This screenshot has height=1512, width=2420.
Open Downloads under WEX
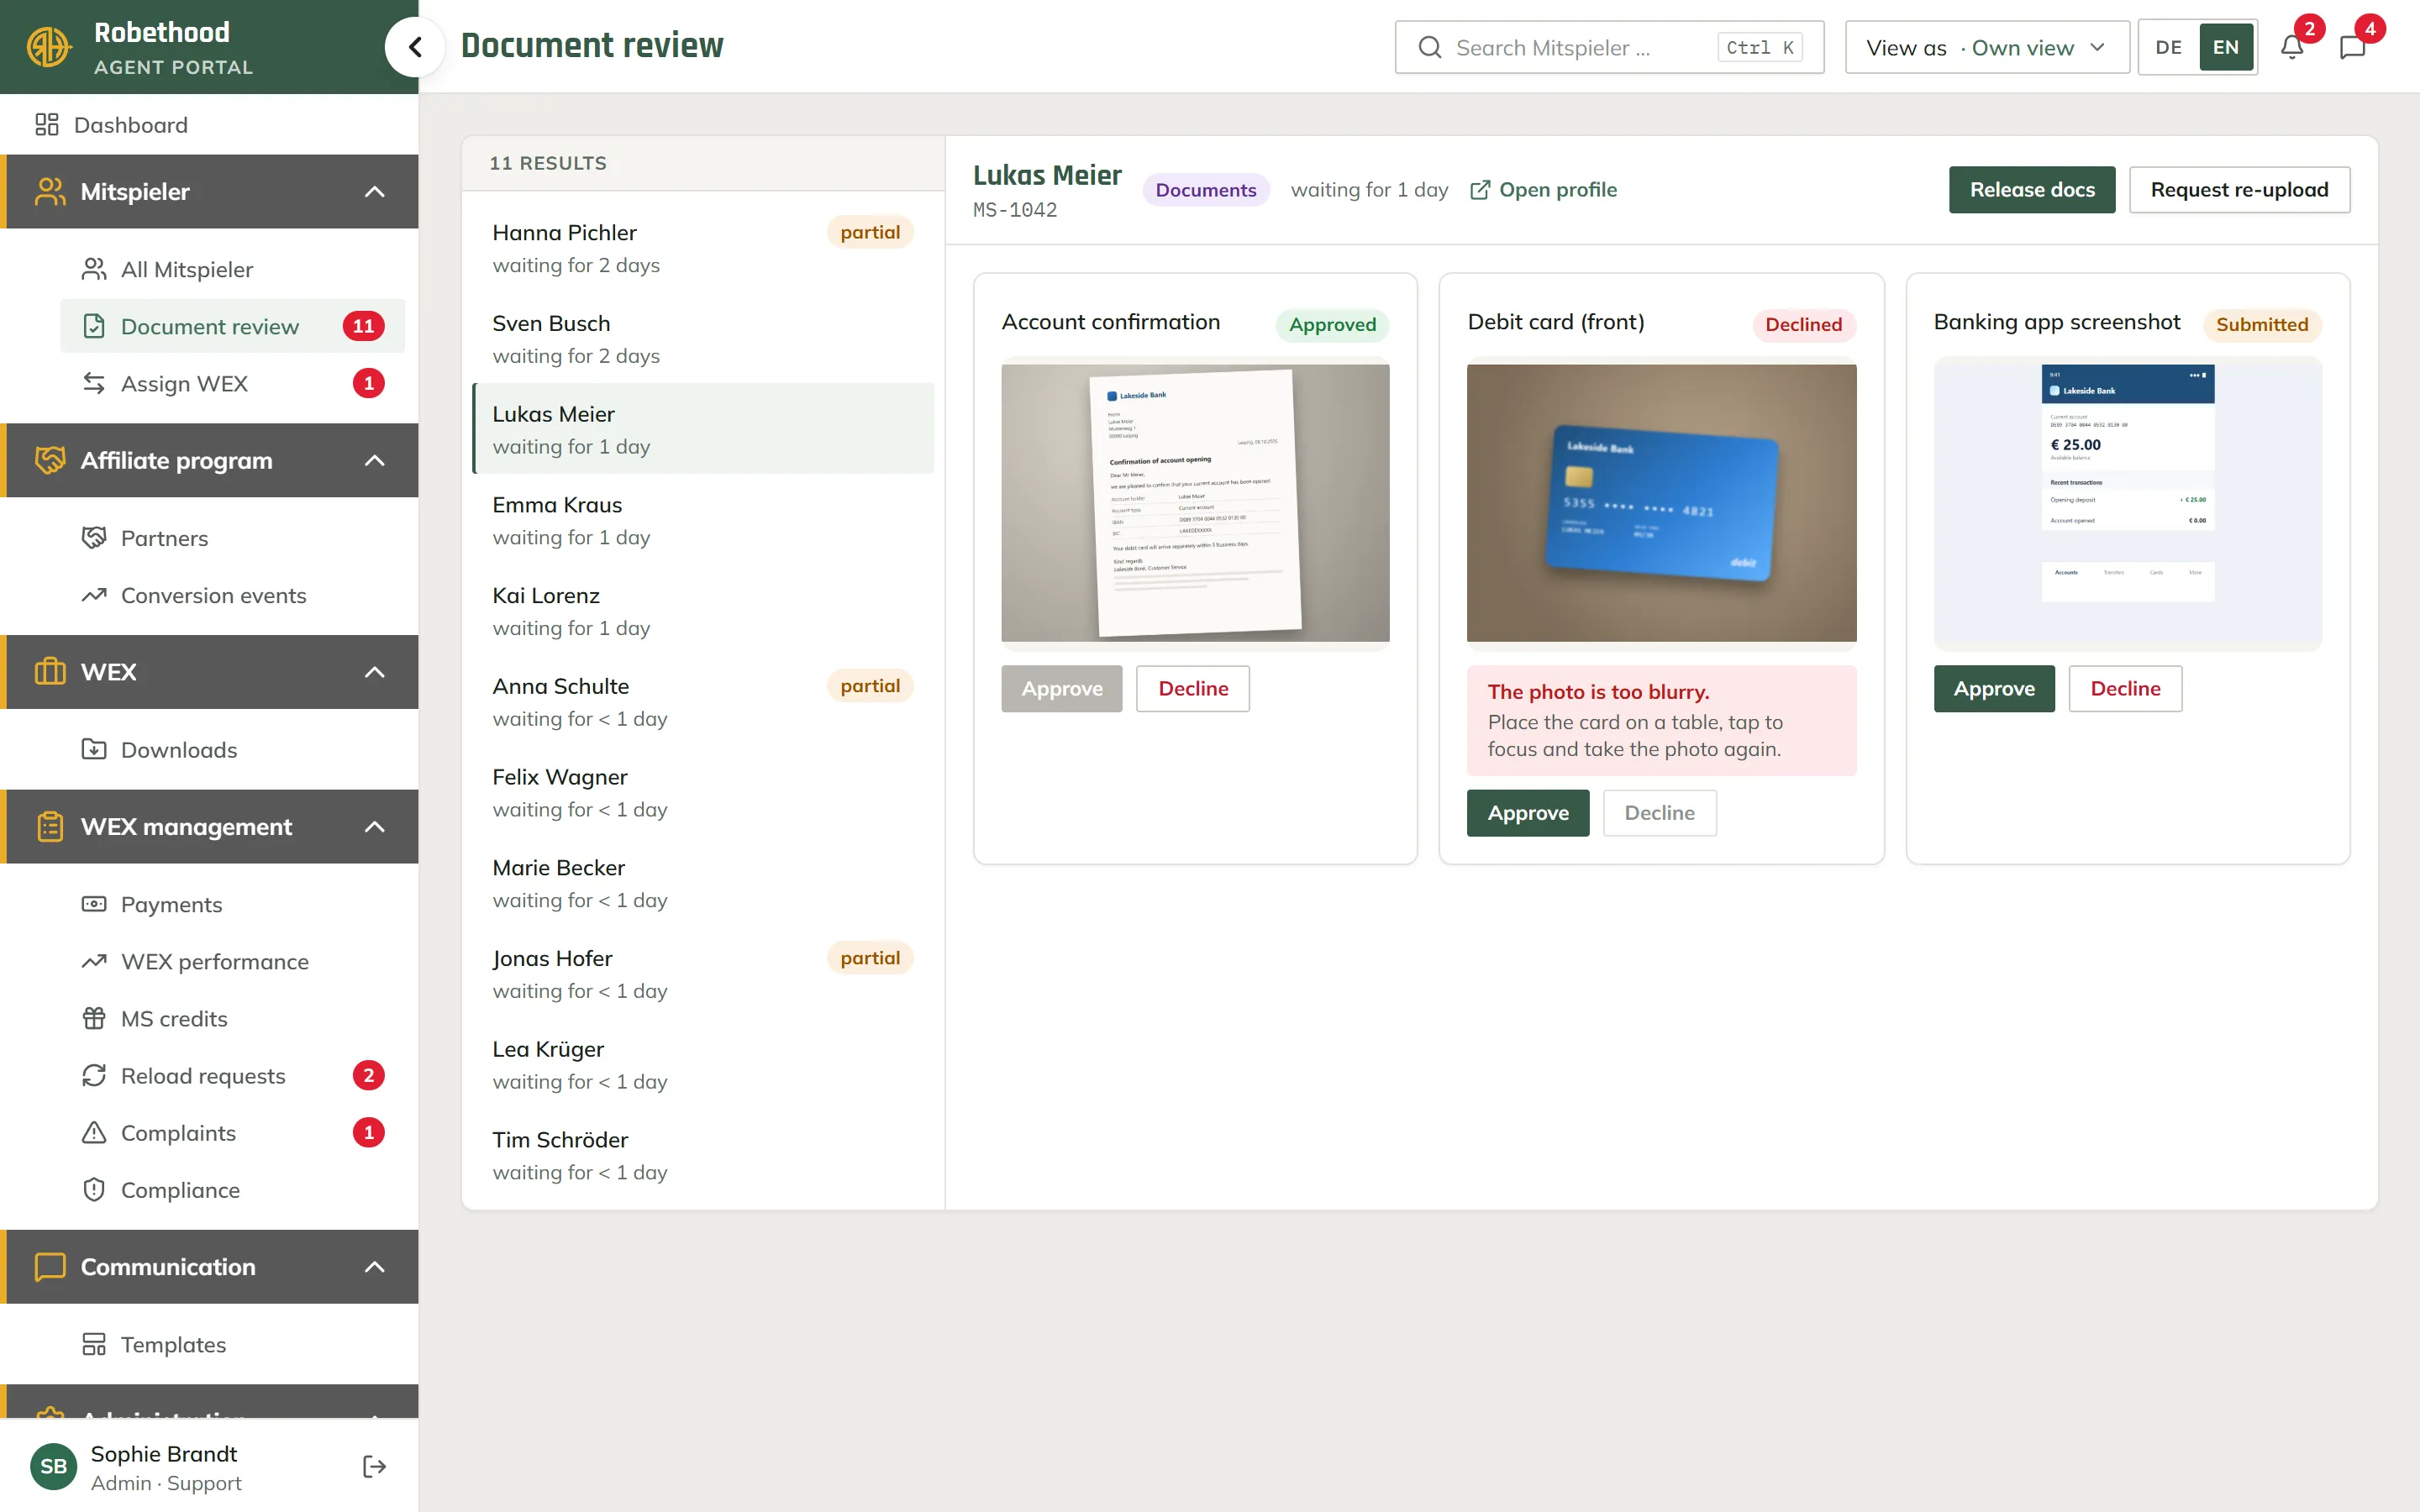[x=232, y=749]
